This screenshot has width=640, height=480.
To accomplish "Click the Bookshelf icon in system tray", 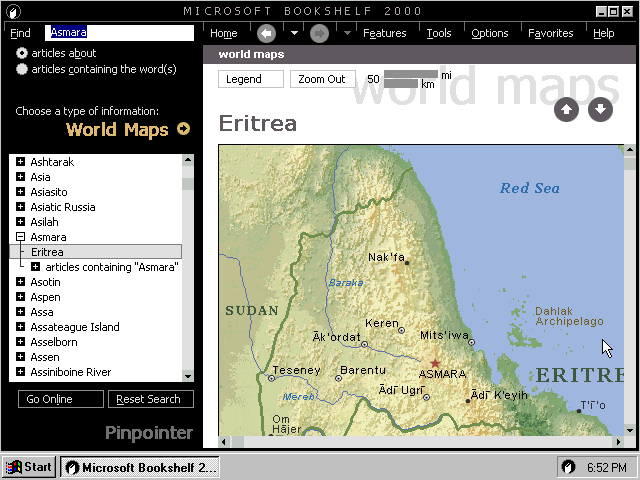I will click(568, 467).
